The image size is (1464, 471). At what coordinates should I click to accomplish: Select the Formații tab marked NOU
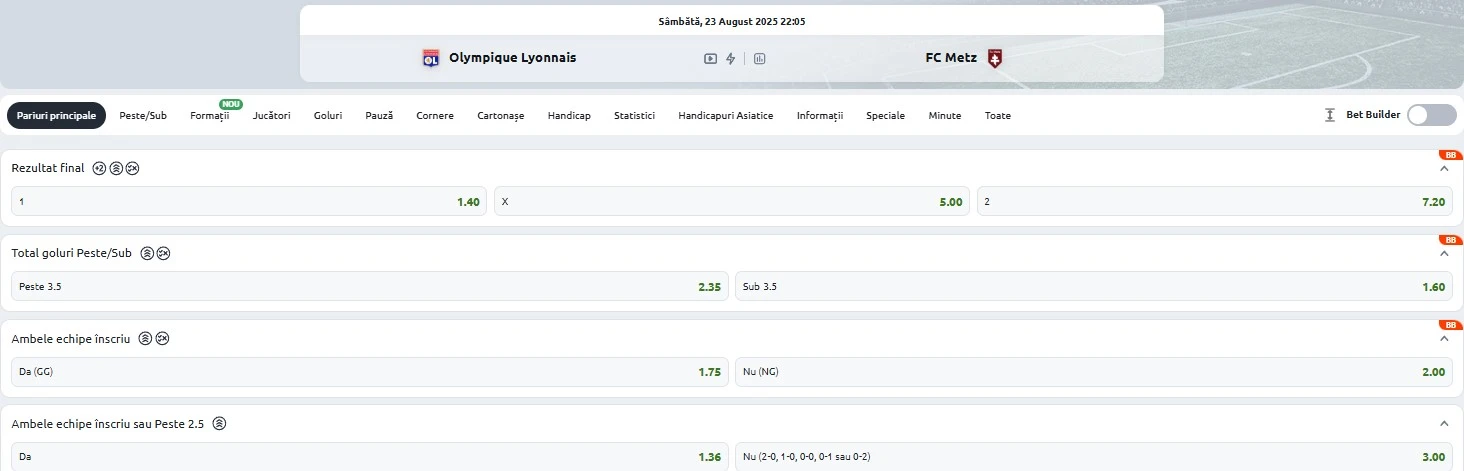click(210, 116)
